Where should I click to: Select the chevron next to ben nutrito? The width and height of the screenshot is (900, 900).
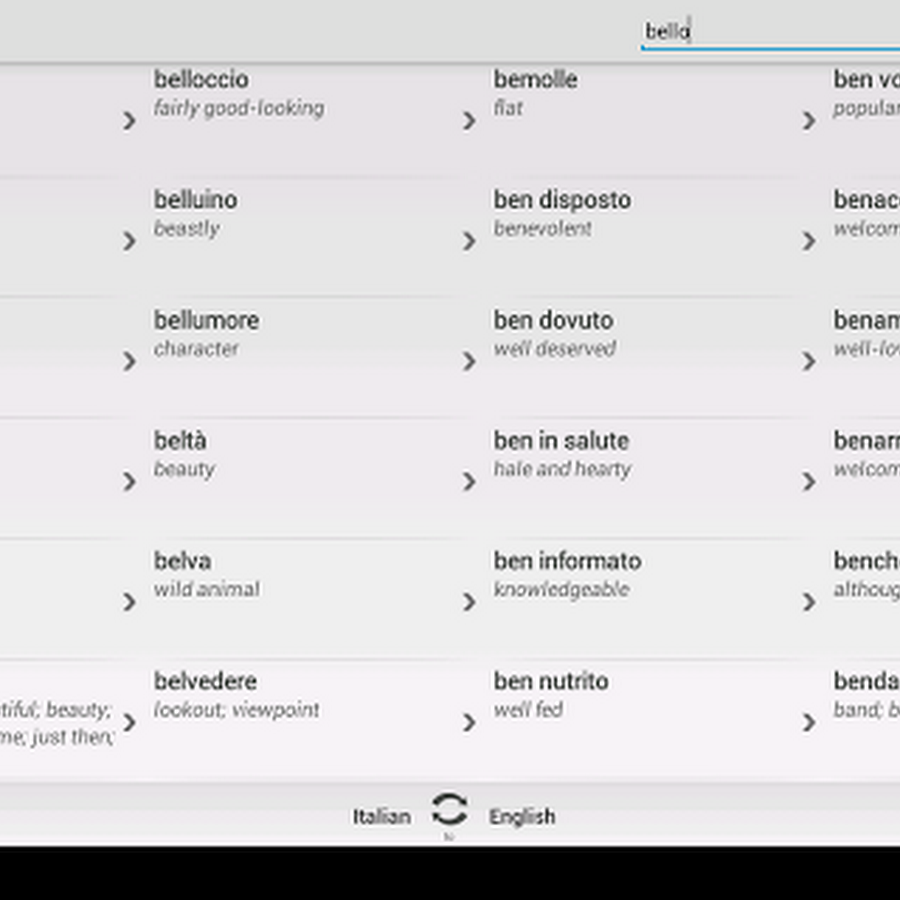(x=470, y=721)
